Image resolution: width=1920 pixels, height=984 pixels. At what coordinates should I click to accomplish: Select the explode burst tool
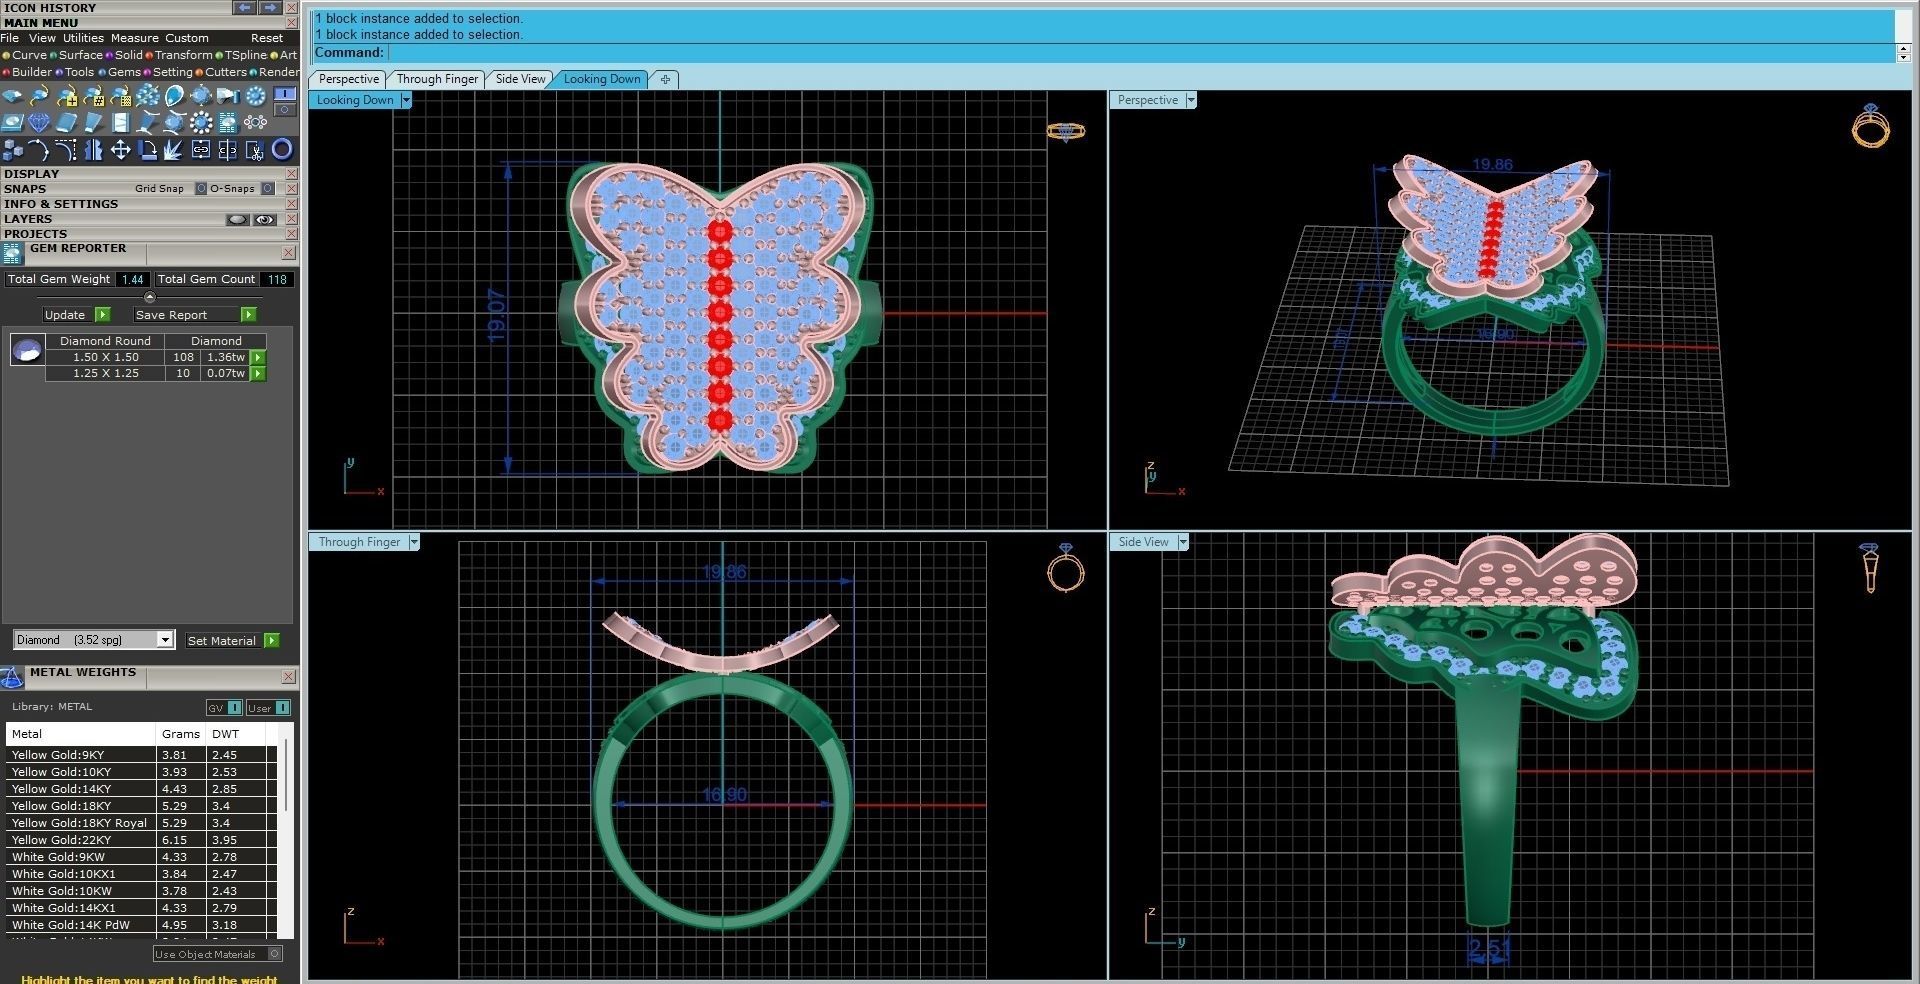(x=173, y=150)
